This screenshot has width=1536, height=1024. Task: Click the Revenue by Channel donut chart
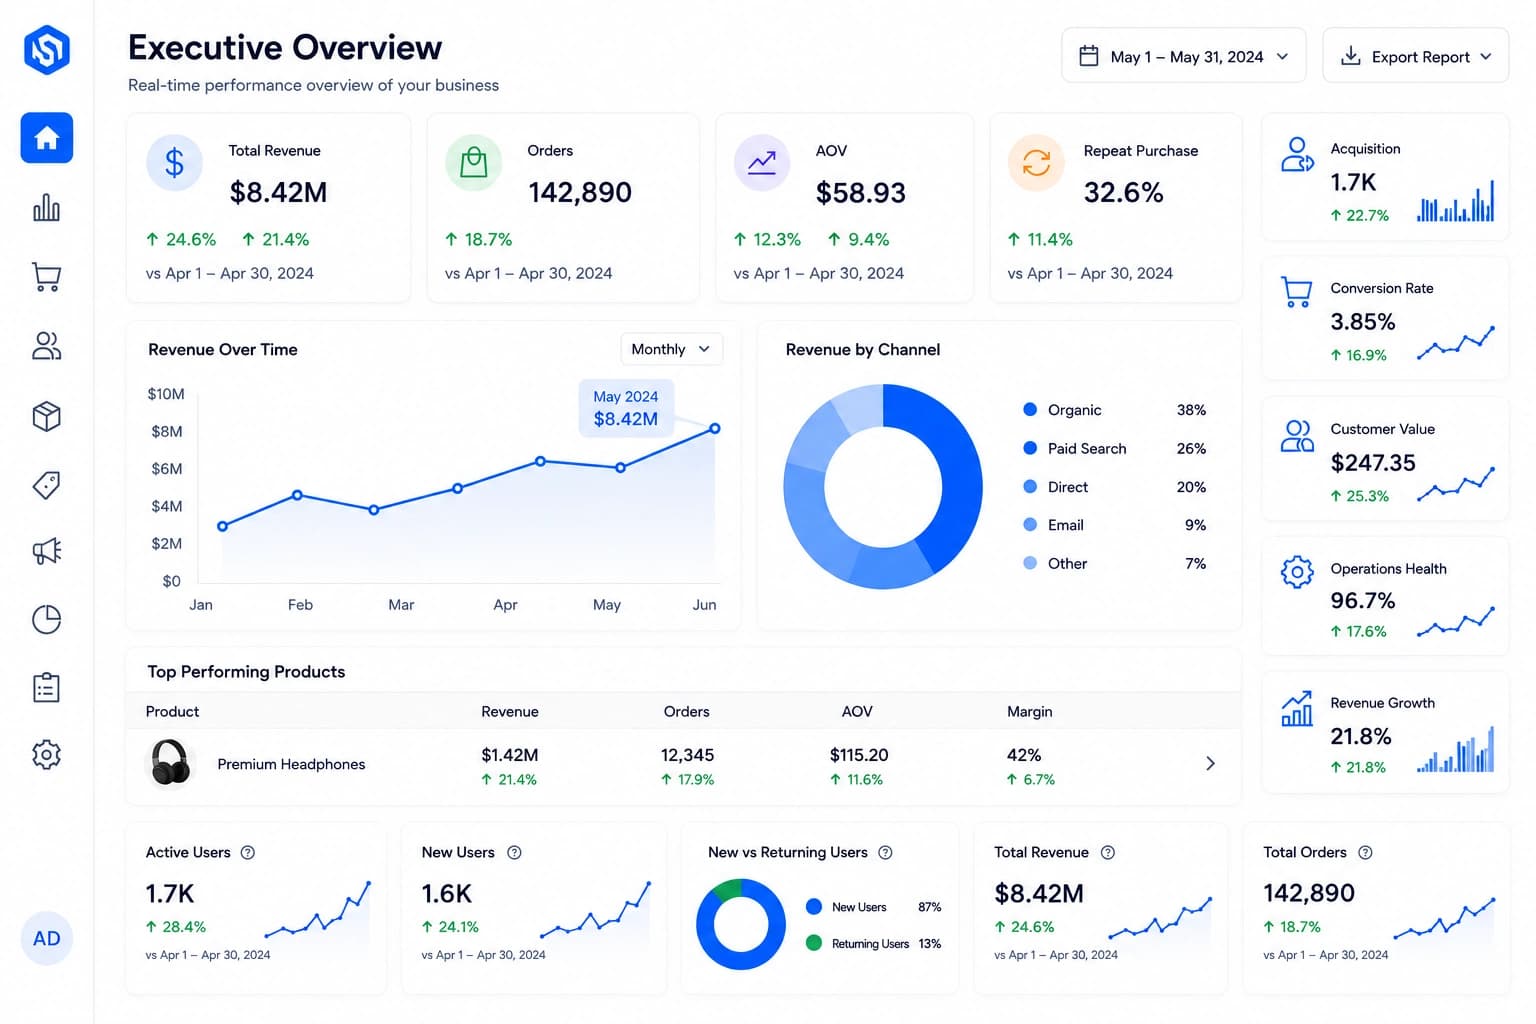coord(883,487)
